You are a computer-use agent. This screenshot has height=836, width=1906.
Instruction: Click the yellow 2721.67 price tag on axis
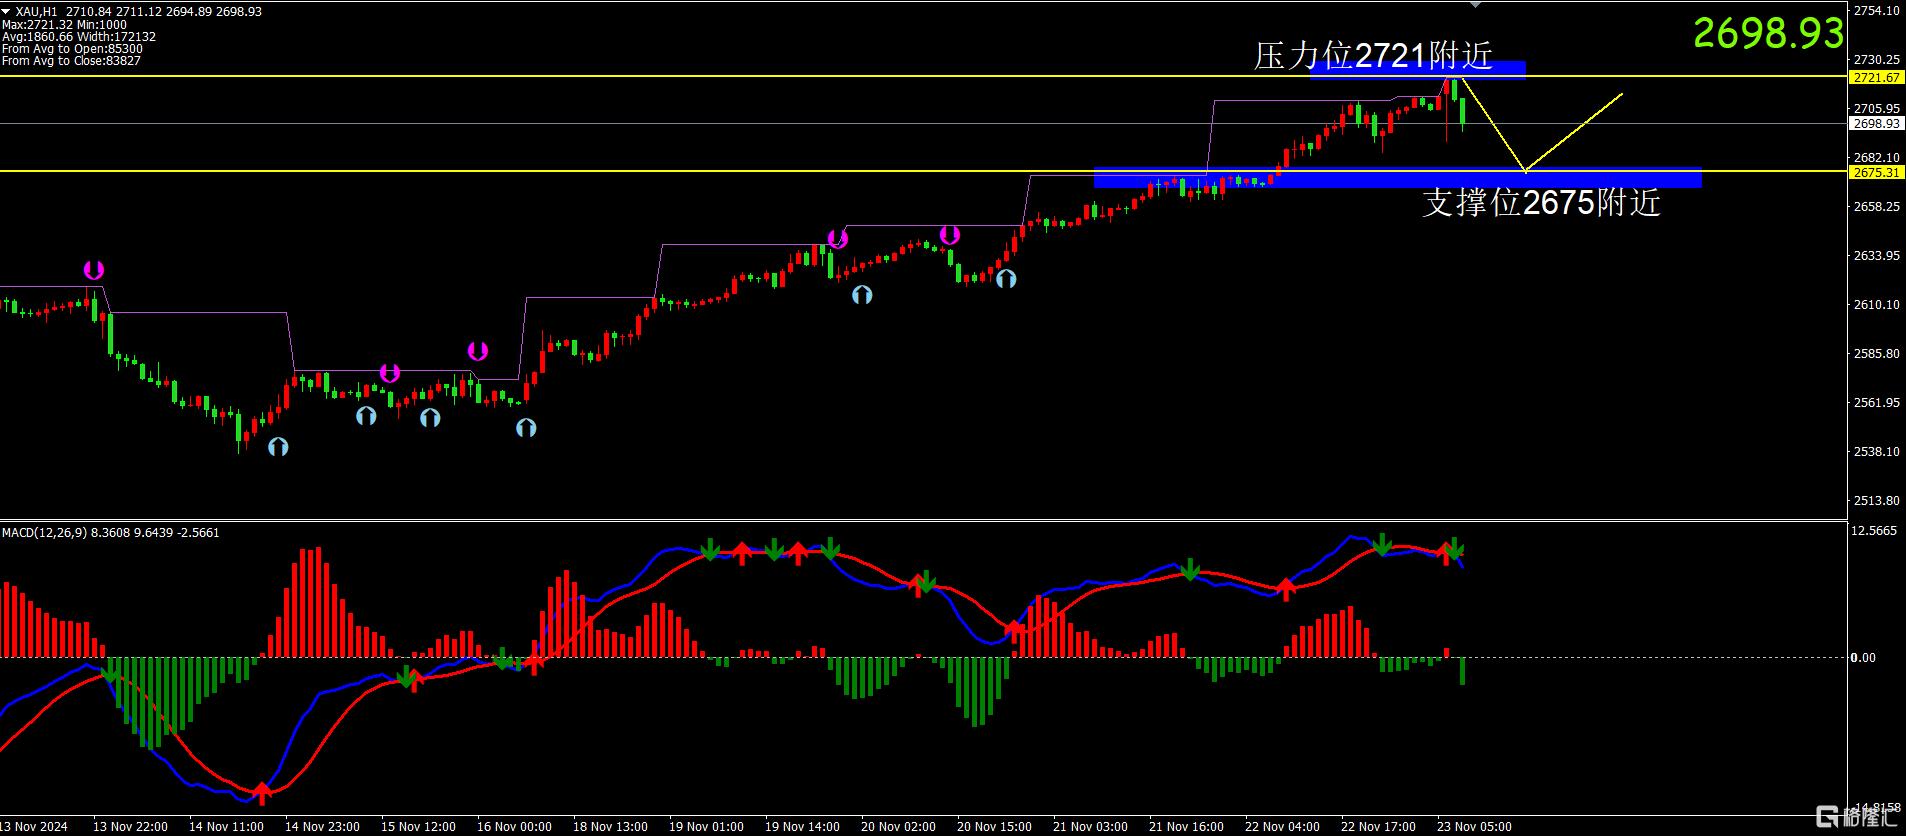pyautogui.click(x=1876, y=77)
